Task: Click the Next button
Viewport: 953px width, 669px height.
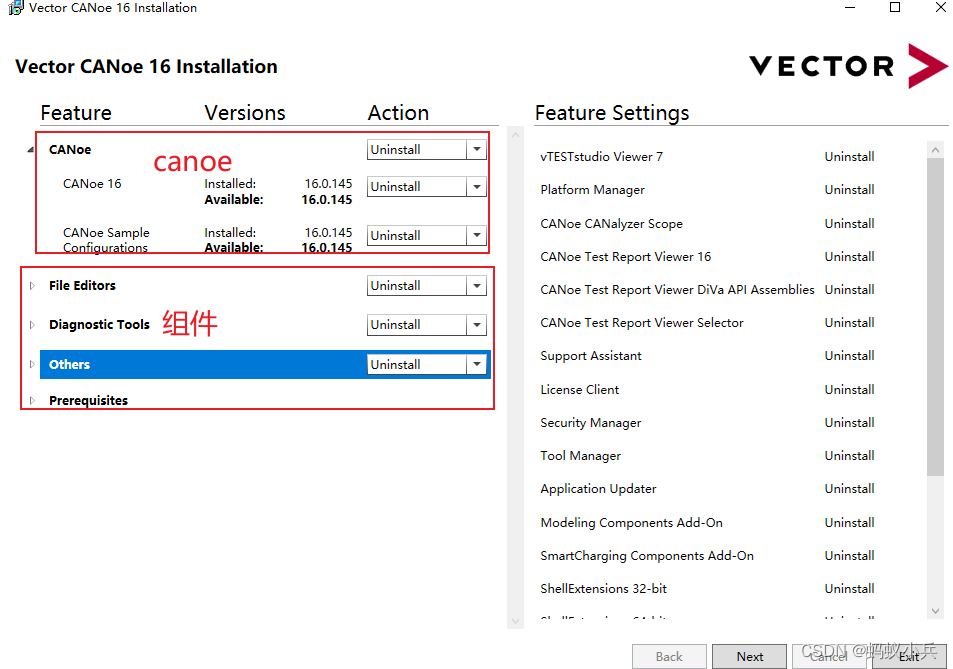Action: [748, 656]
